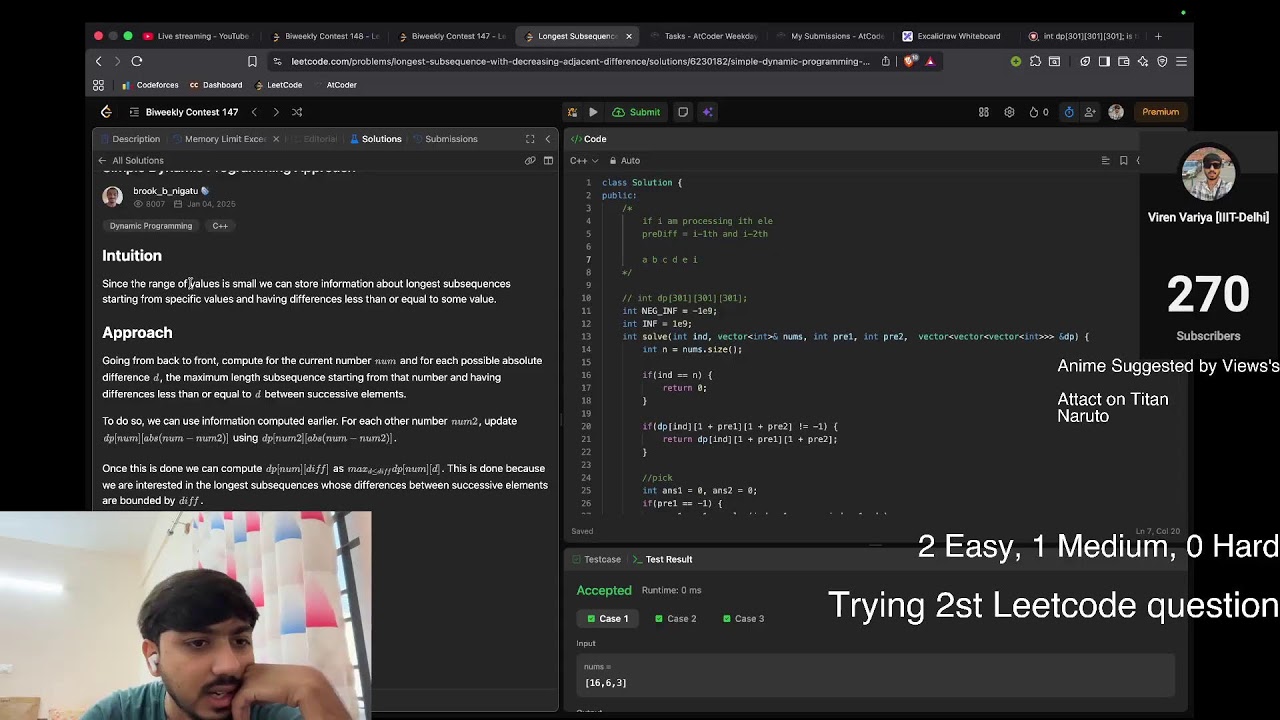Image resolution: width=1280 pixels, height=720 pixels.
Task: Reload the page
Action: [137, 61]
